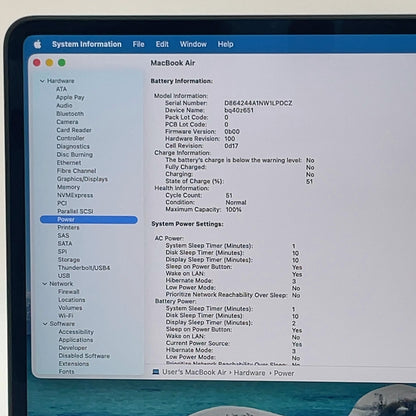Click the laptop icon in path bar
The image size is (416, 416).
(155, 372)
